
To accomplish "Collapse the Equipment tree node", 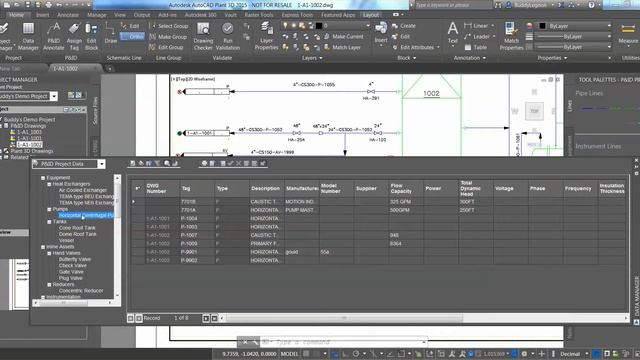I will click(43, 178).
